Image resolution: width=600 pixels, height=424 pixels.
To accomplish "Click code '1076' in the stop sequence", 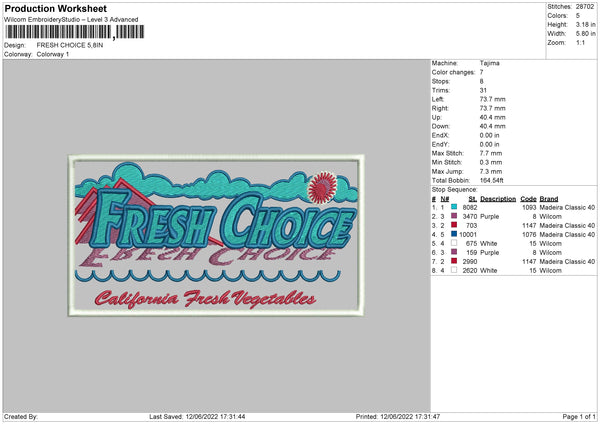I will pyautogui.click(x=529, y=235).
